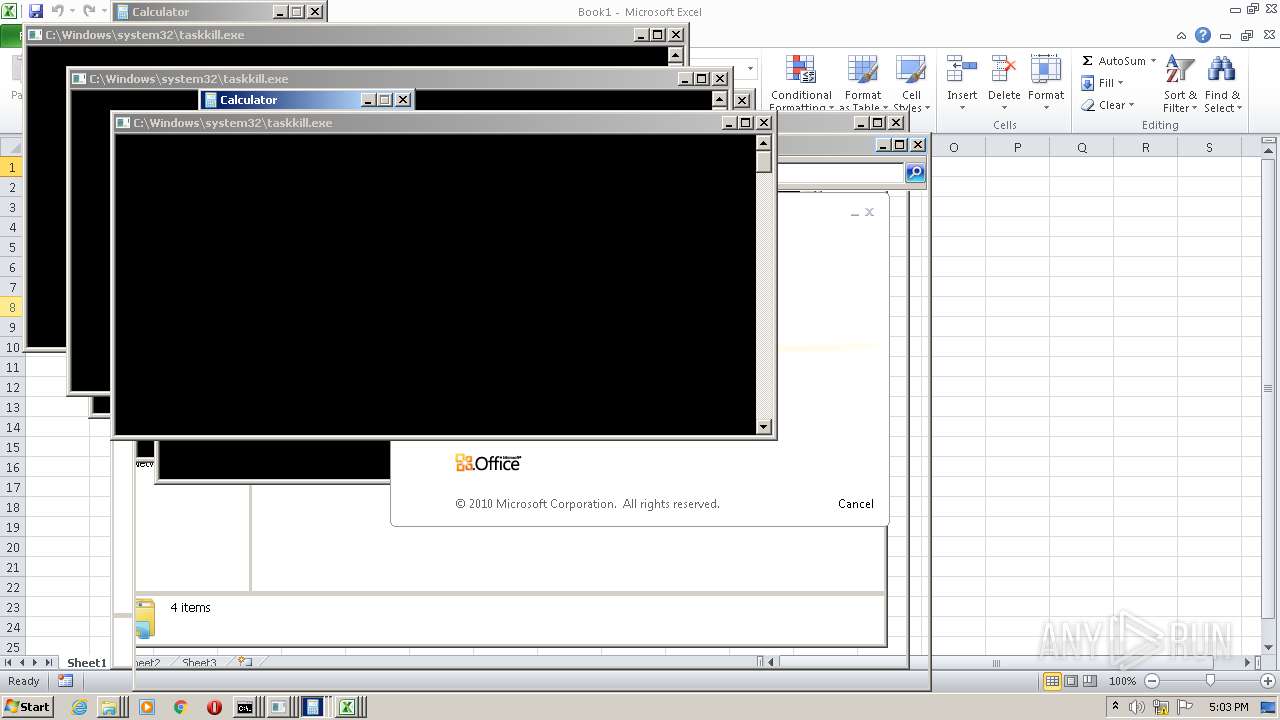Switch to command prompt taskbar group
This screenshot has height=720, width=1280.
coord(245,707)
